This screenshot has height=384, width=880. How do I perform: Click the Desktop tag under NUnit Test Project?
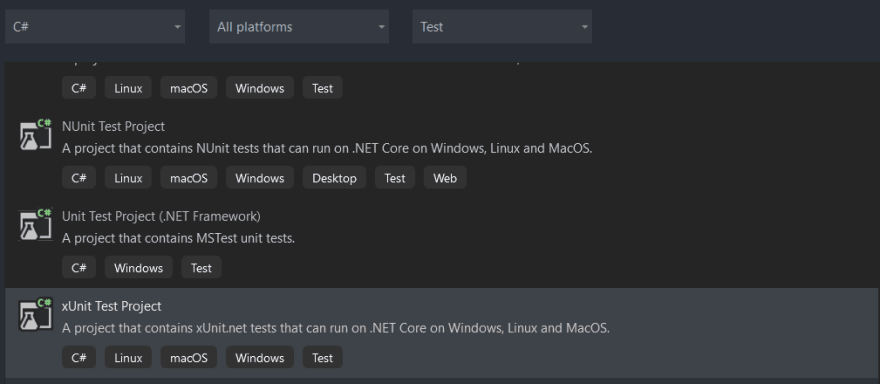(x=334, y=178)
